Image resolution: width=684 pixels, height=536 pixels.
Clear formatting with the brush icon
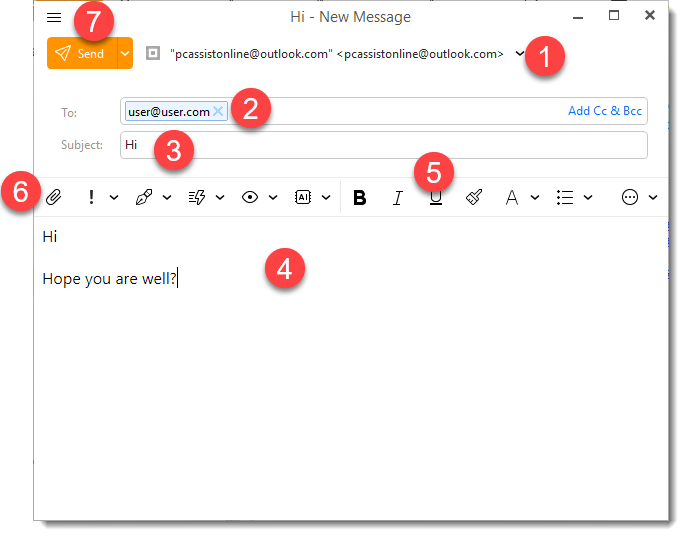coord(474,197)
